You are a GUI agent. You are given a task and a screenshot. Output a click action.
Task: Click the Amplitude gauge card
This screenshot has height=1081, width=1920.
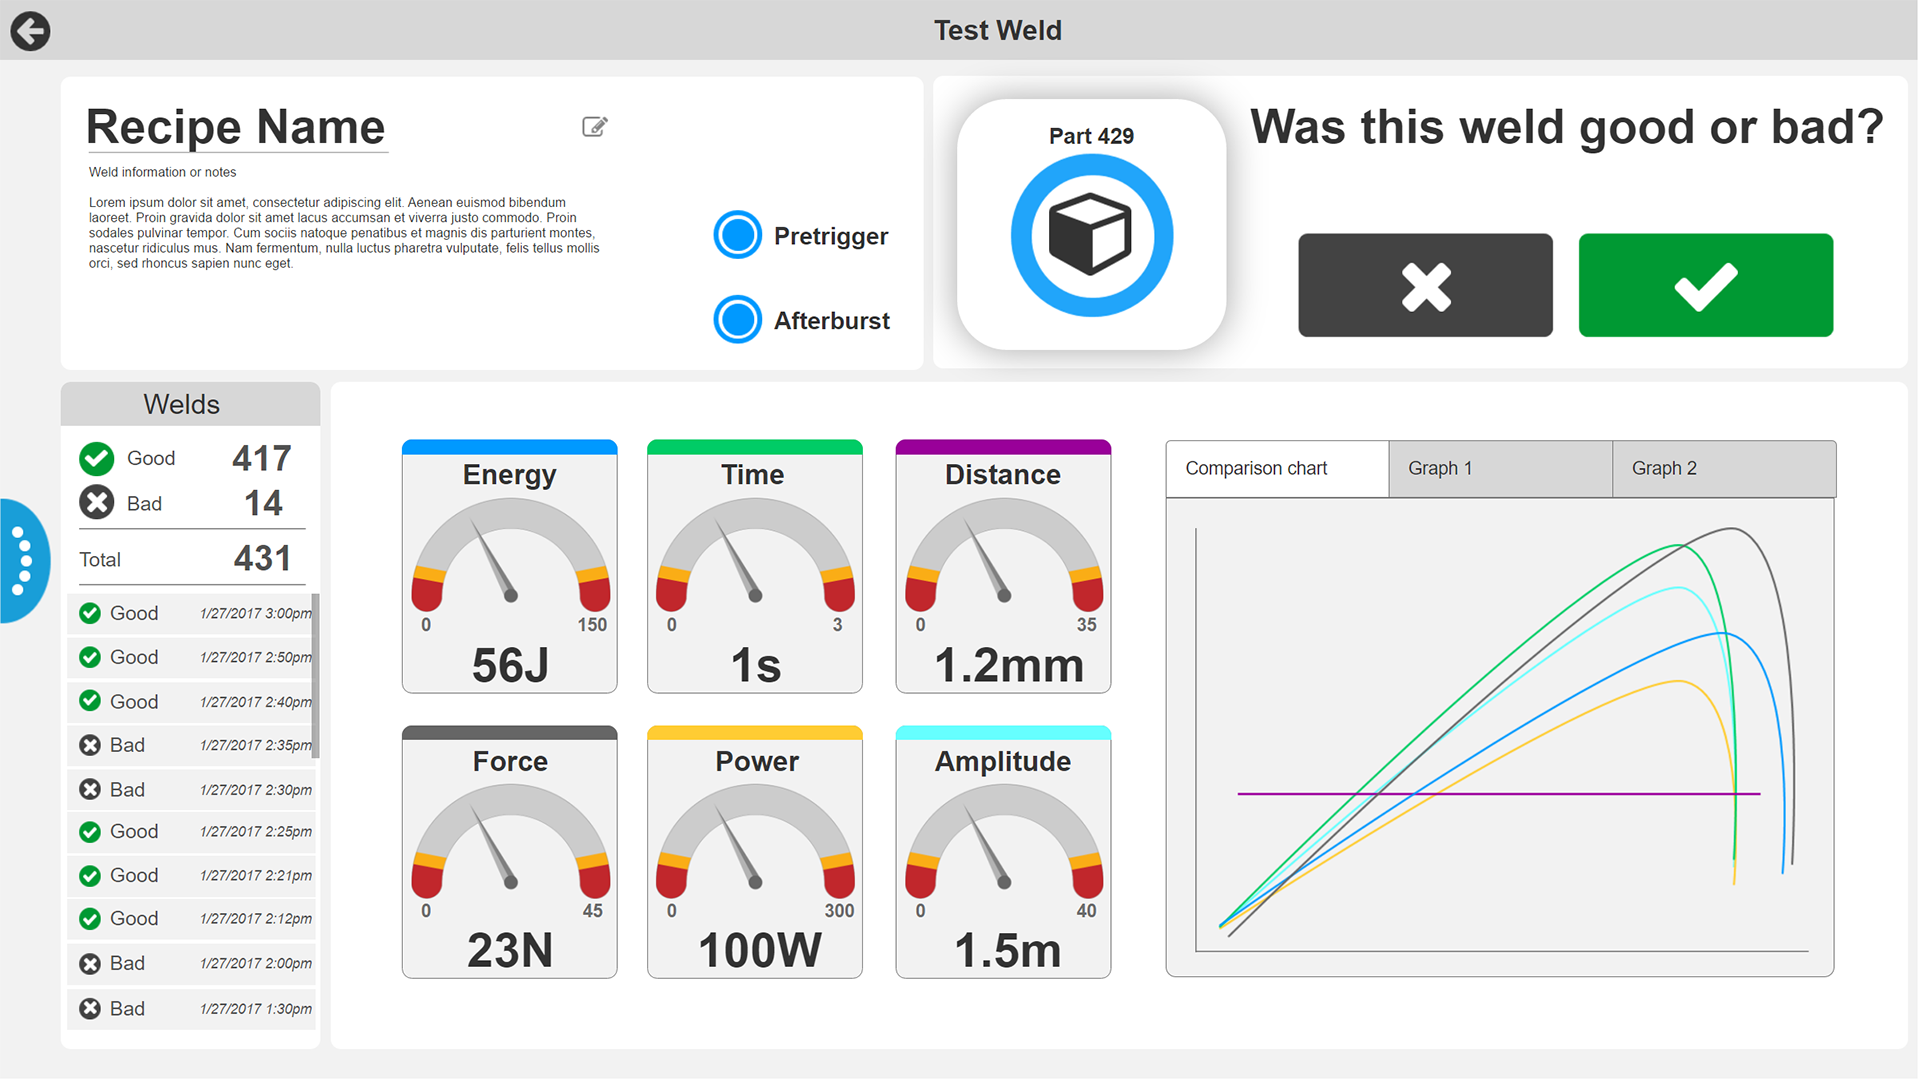(x=1003, y=853)
